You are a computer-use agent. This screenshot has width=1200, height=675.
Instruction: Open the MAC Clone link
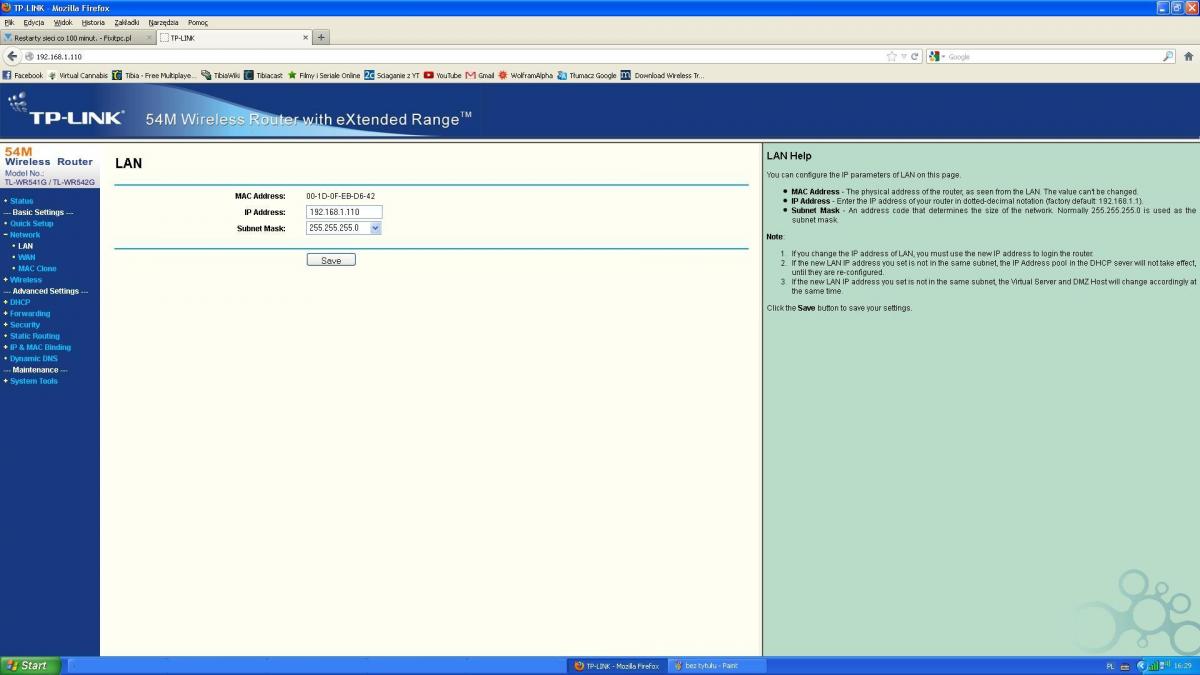[37, 268]
